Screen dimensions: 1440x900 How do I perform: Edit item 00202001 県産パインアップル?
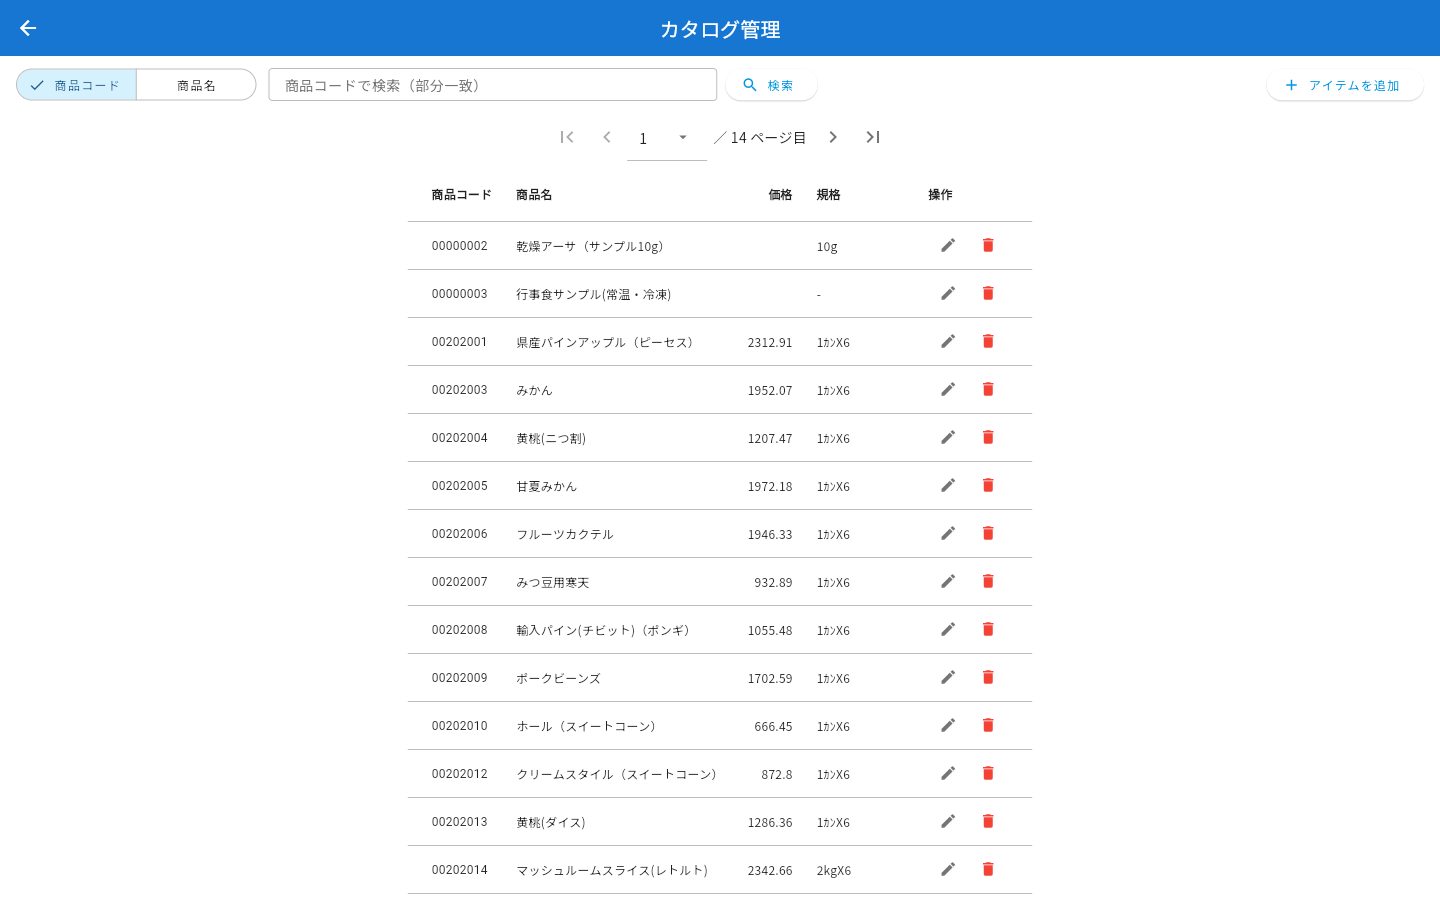coord(948,341)
